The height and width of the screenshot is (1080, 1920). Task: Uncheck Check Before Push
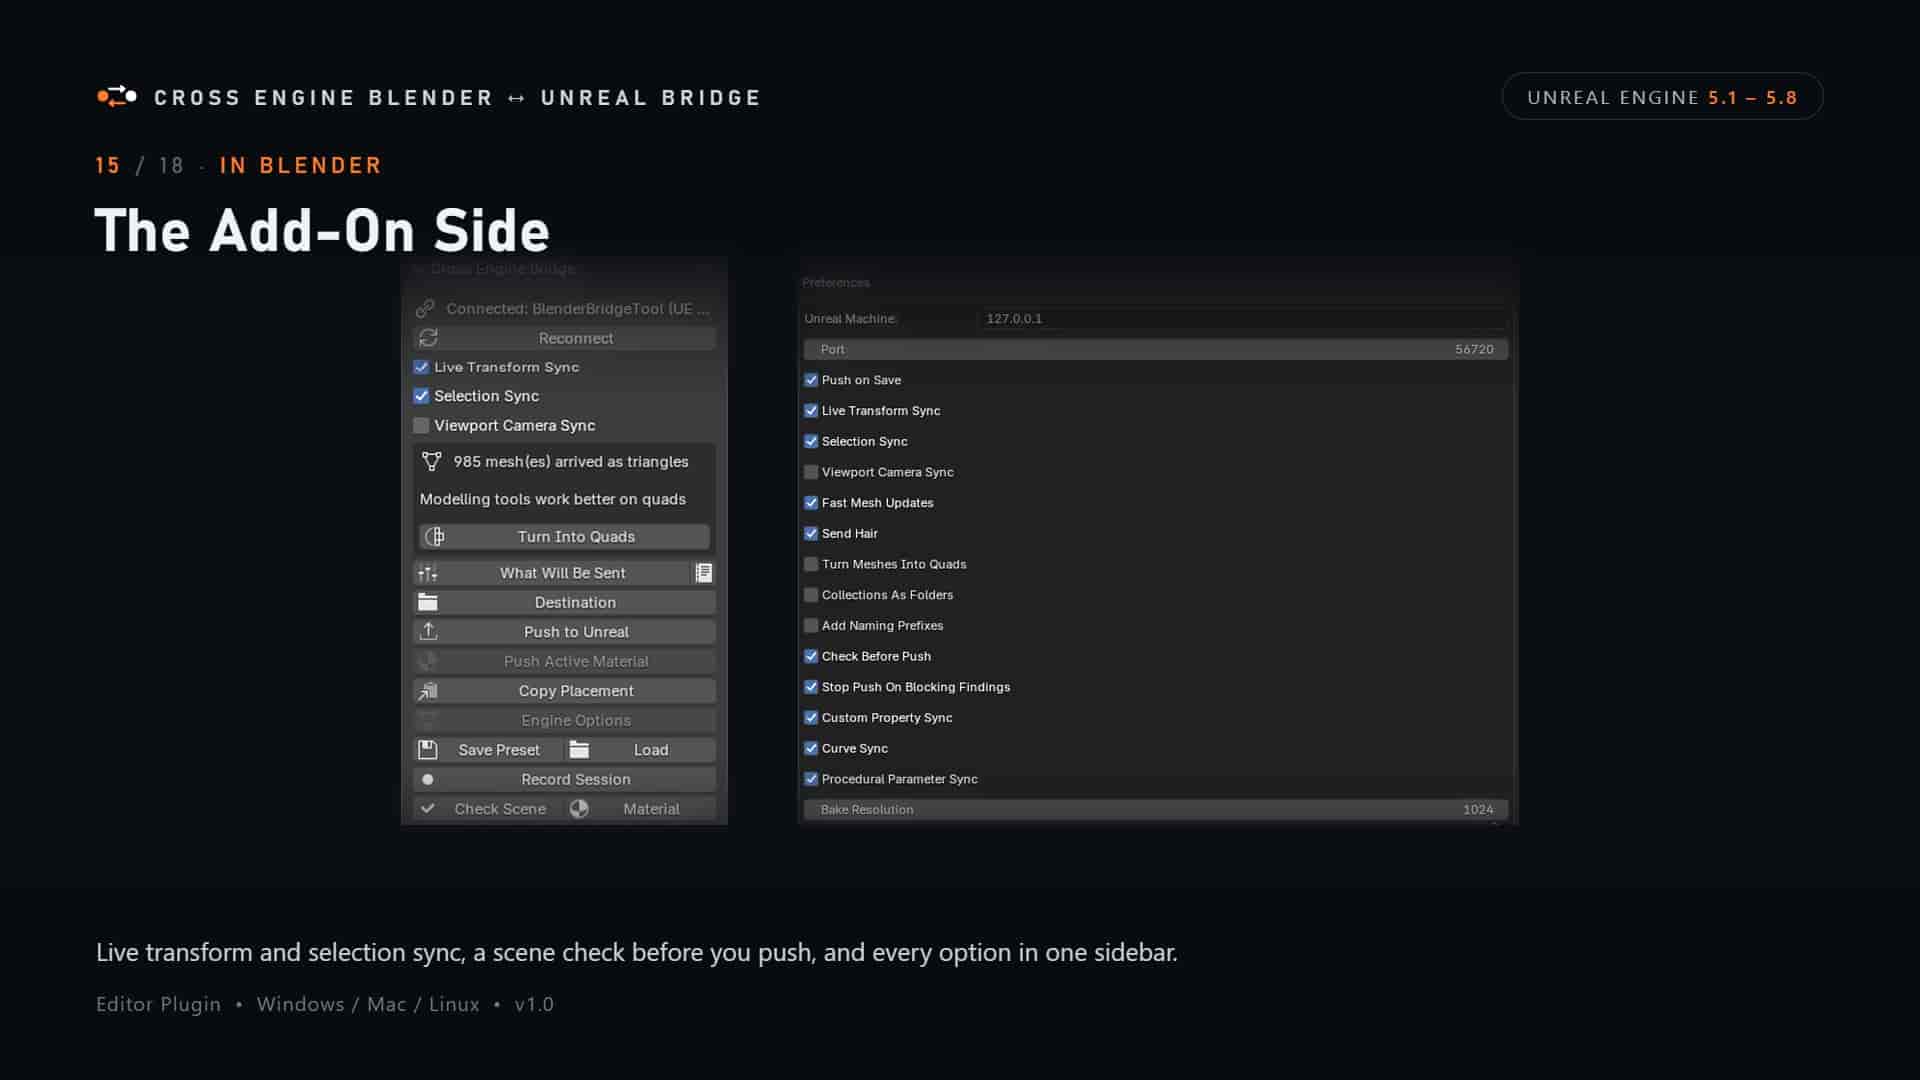[x=811, y=656]
